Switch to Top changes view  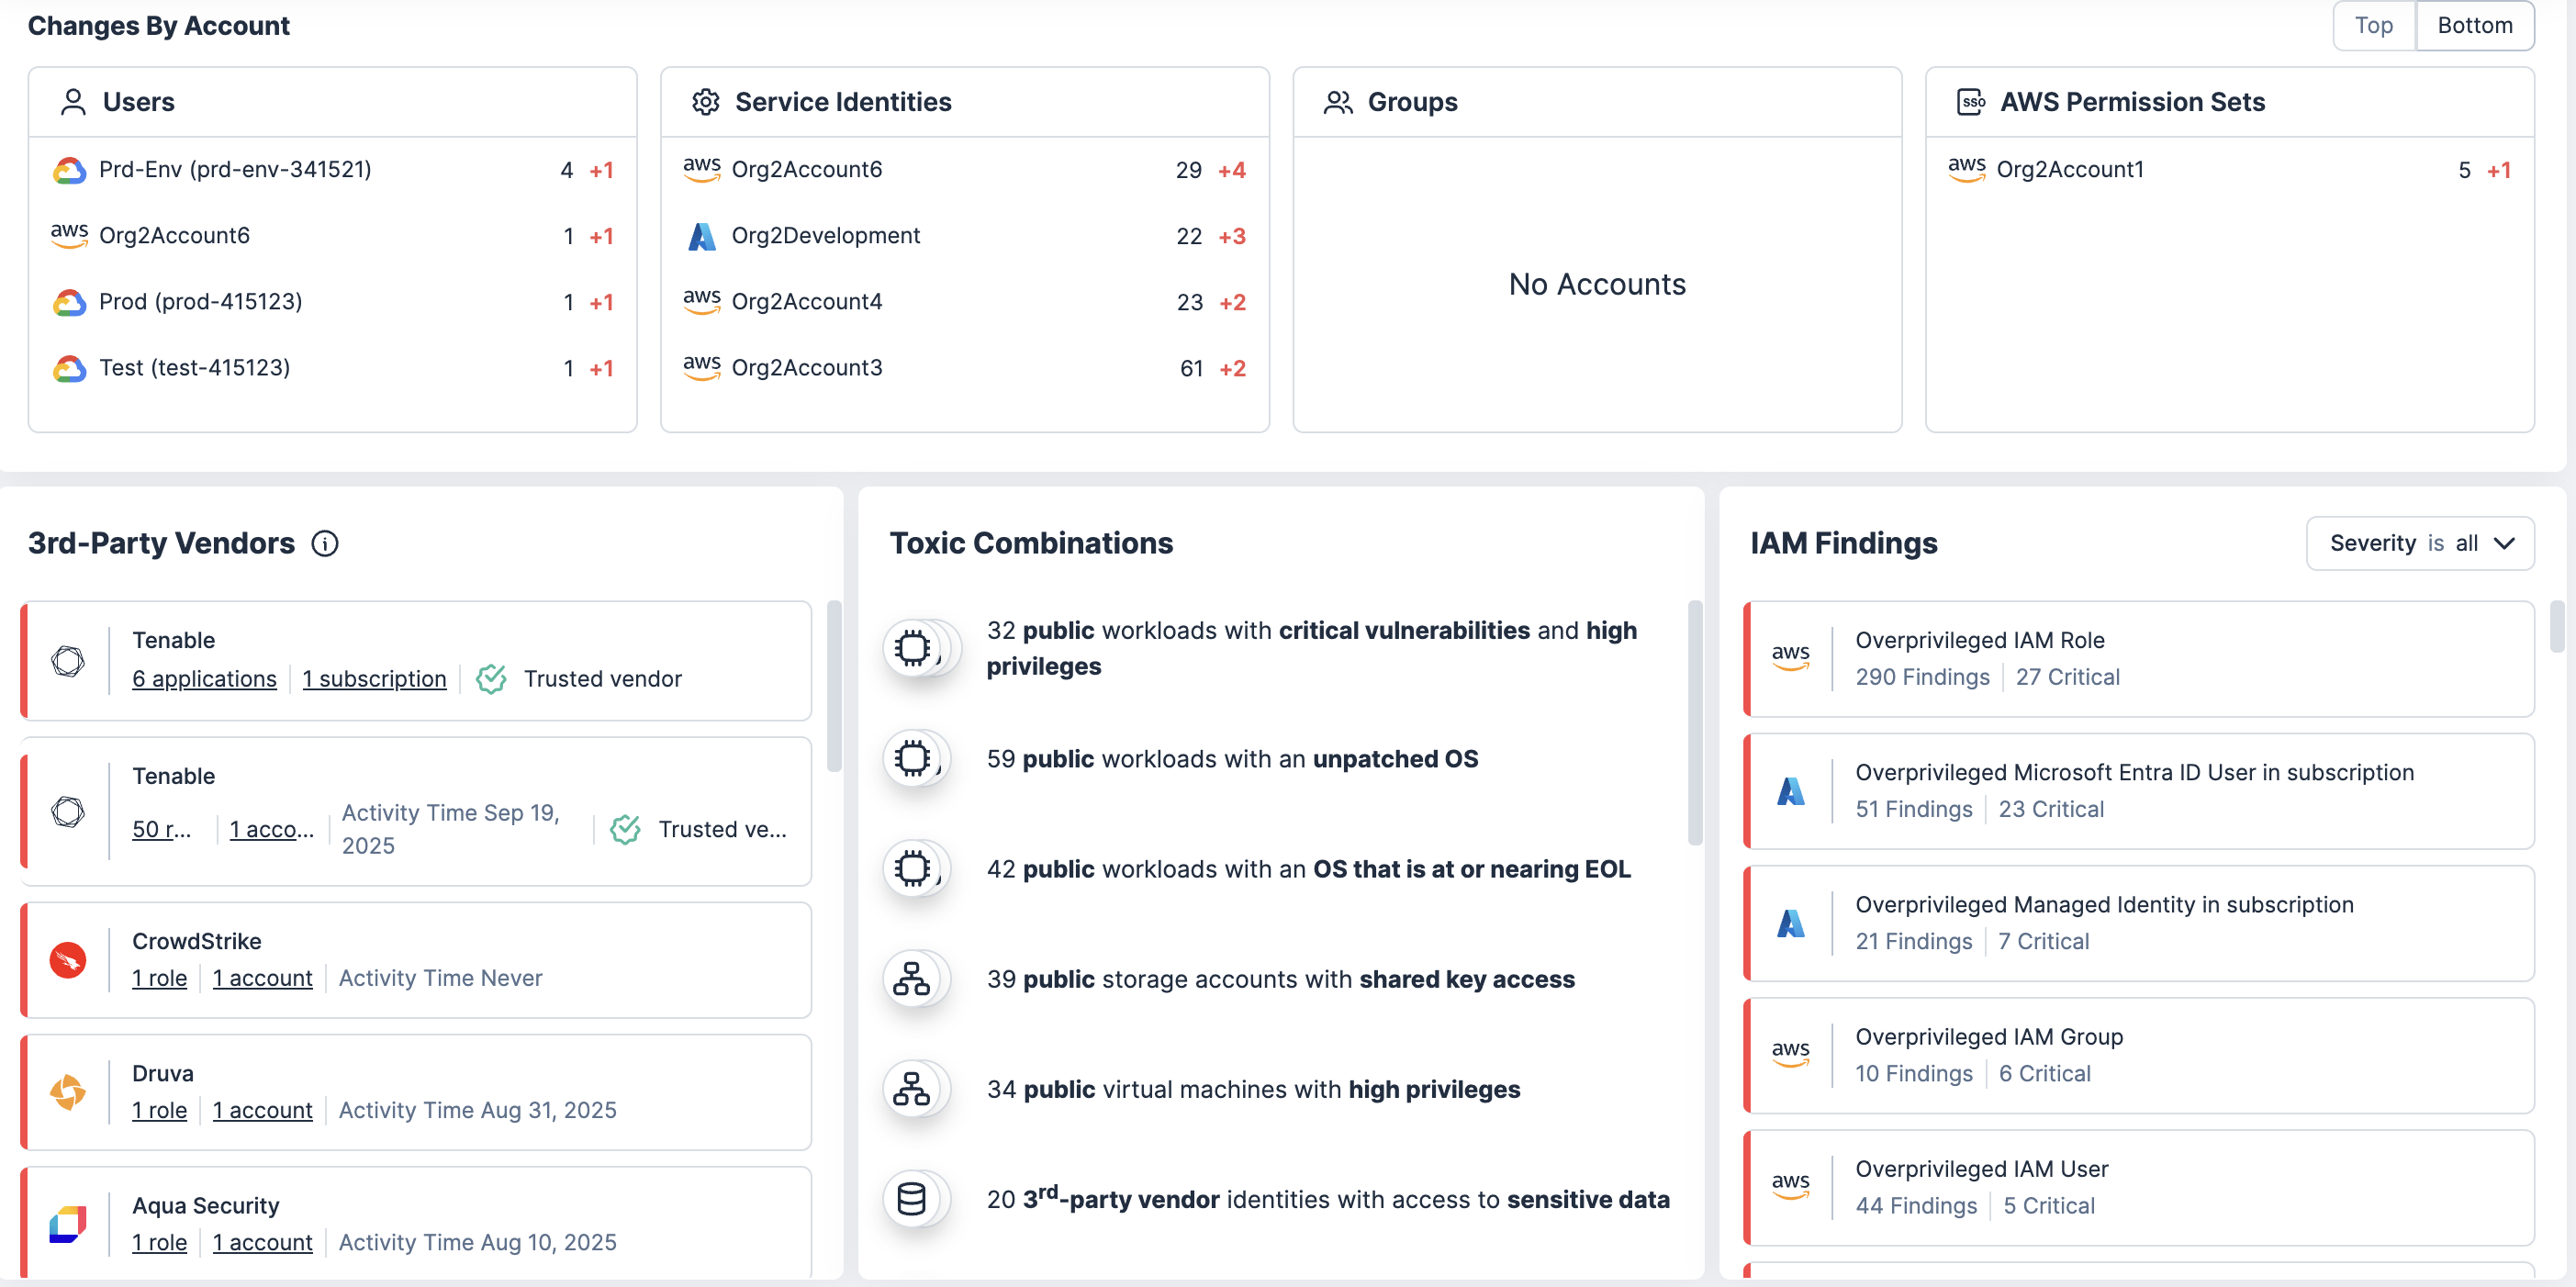point(2373,25)
